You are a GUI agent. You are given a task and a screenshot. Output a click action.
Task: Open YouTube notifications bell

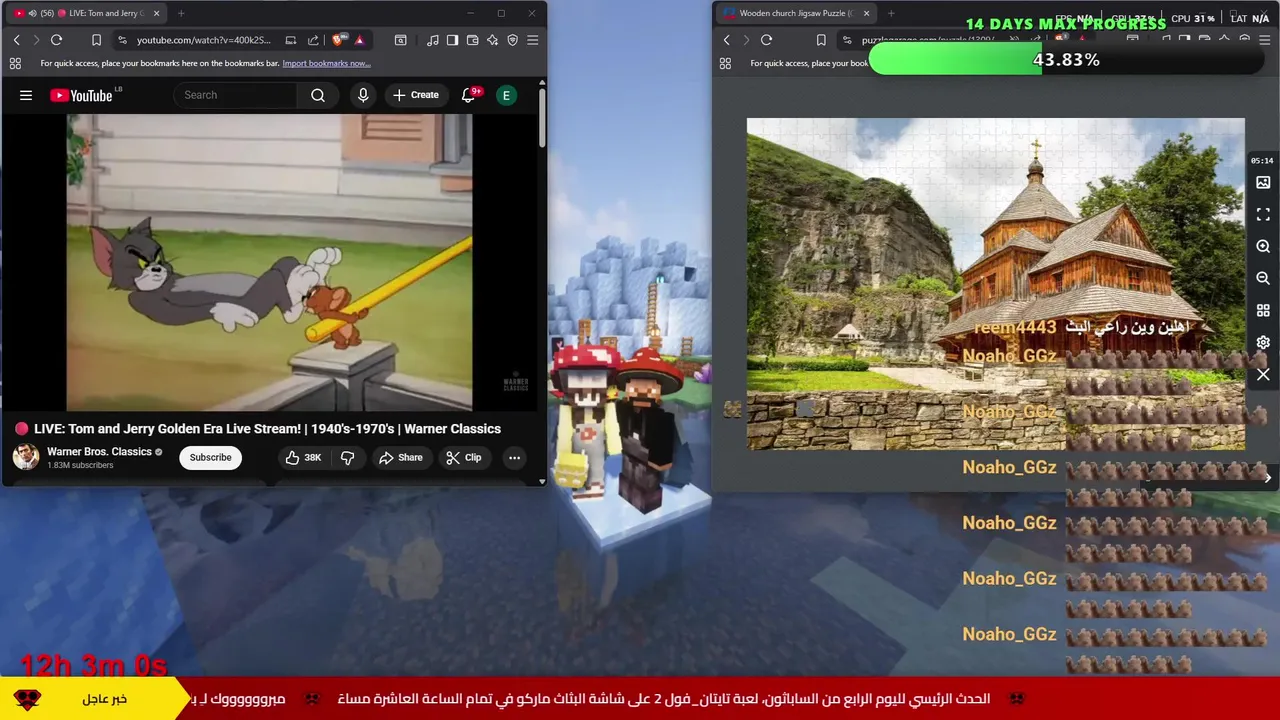468,95
